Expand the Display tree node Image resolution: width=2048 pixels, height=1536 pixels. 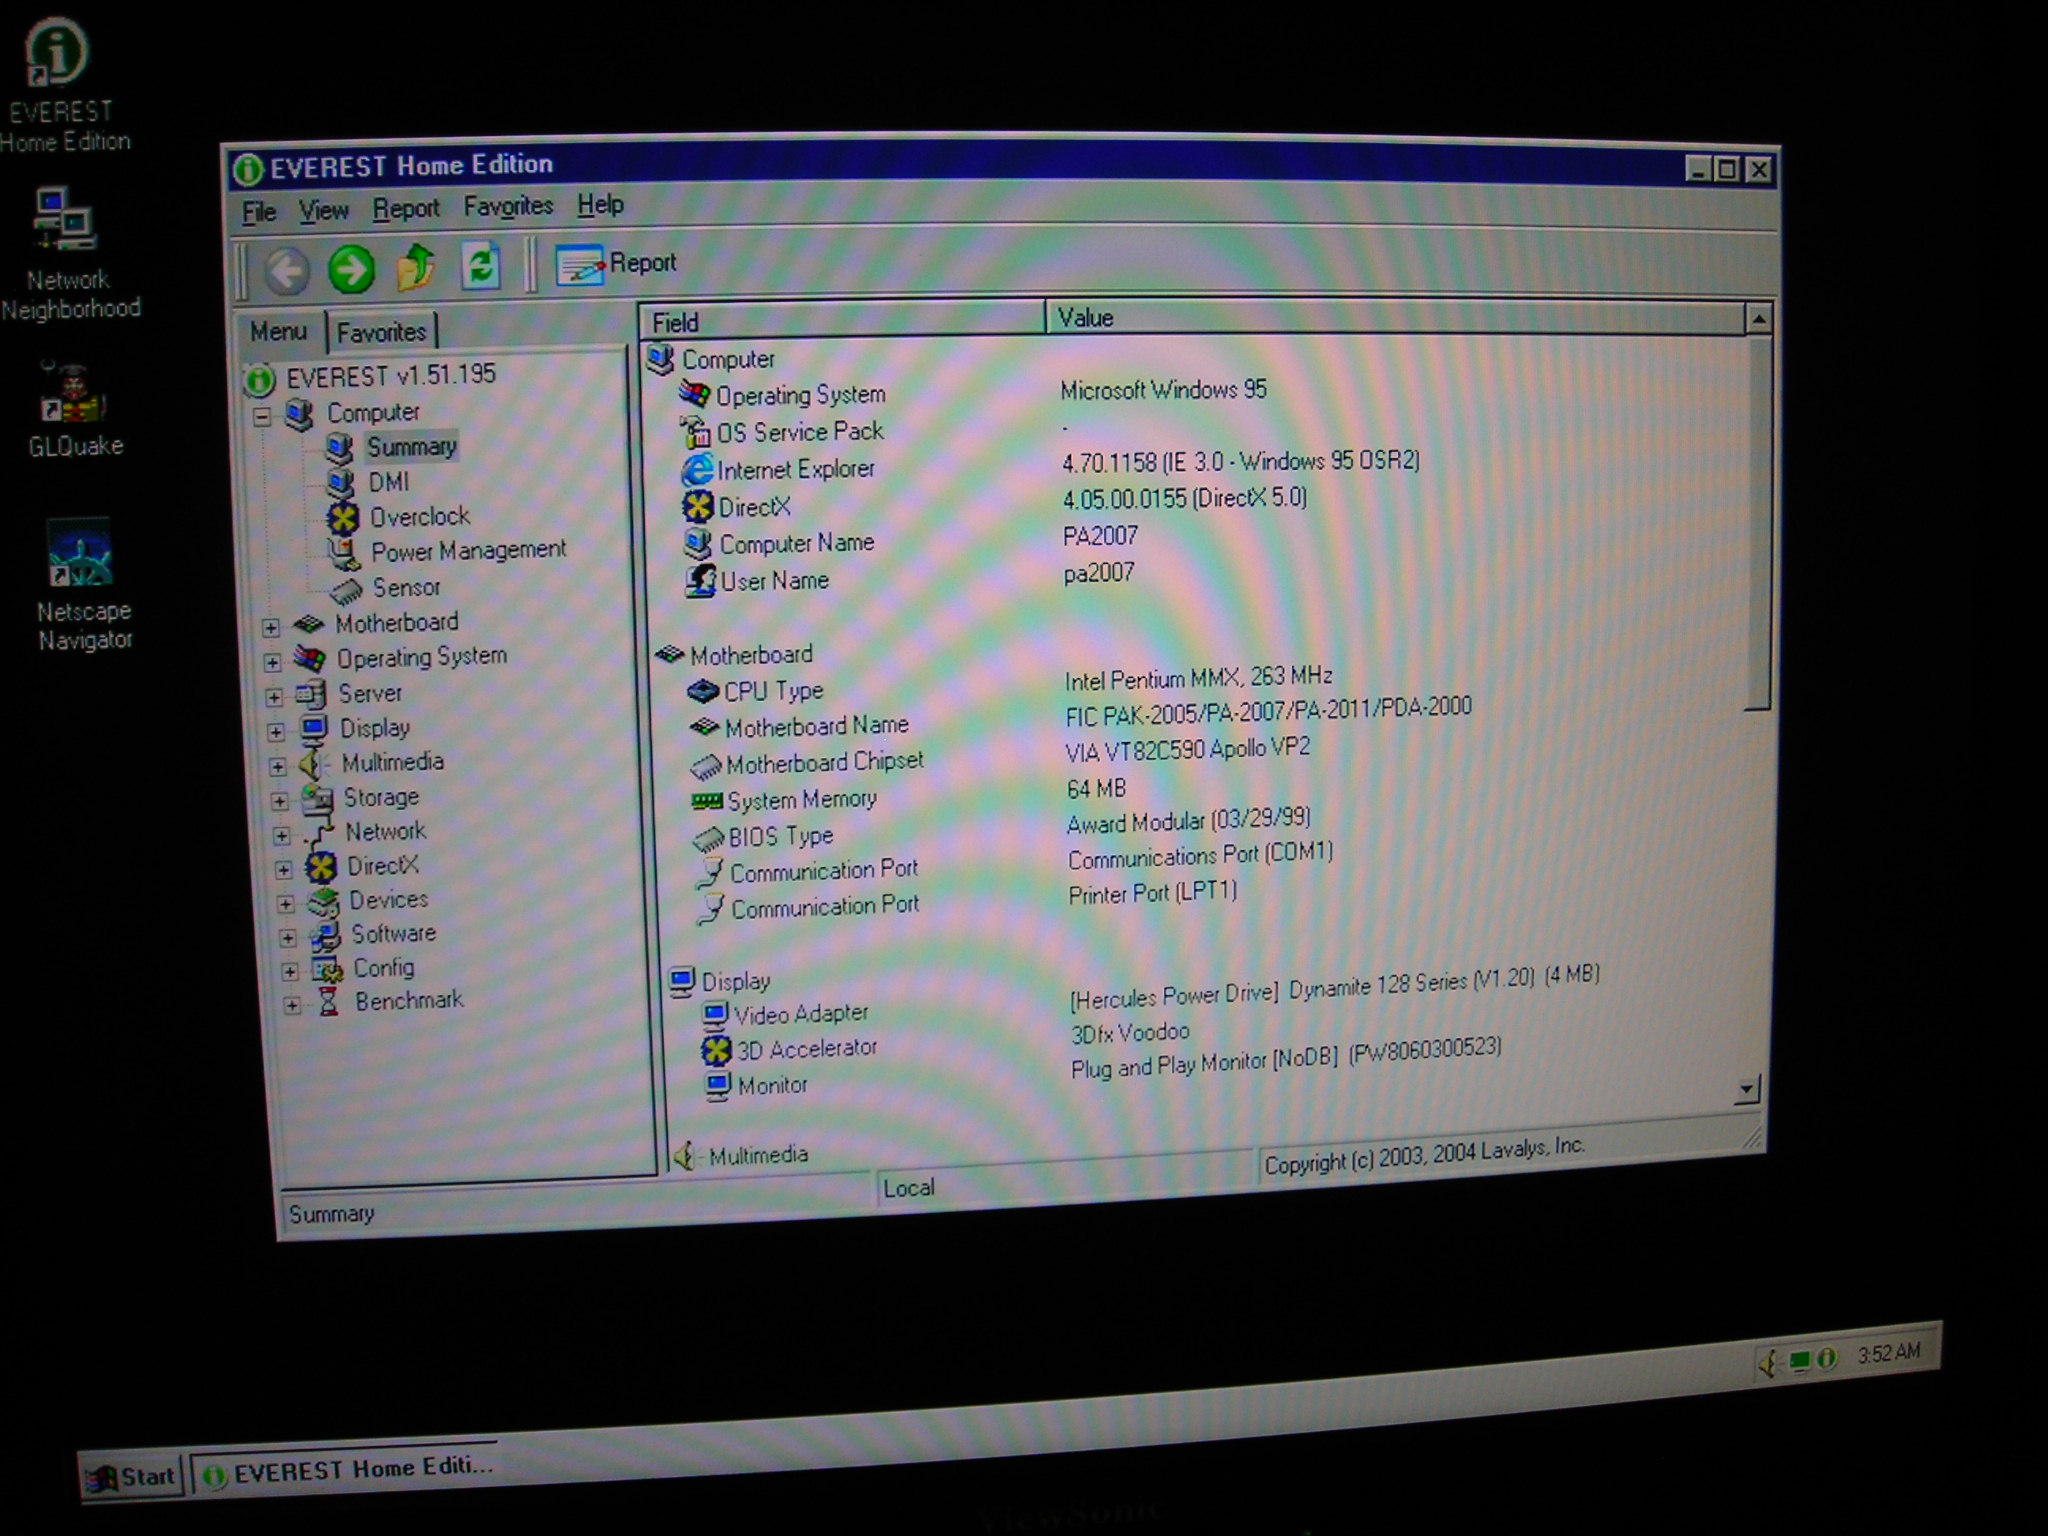coord(276,731)
